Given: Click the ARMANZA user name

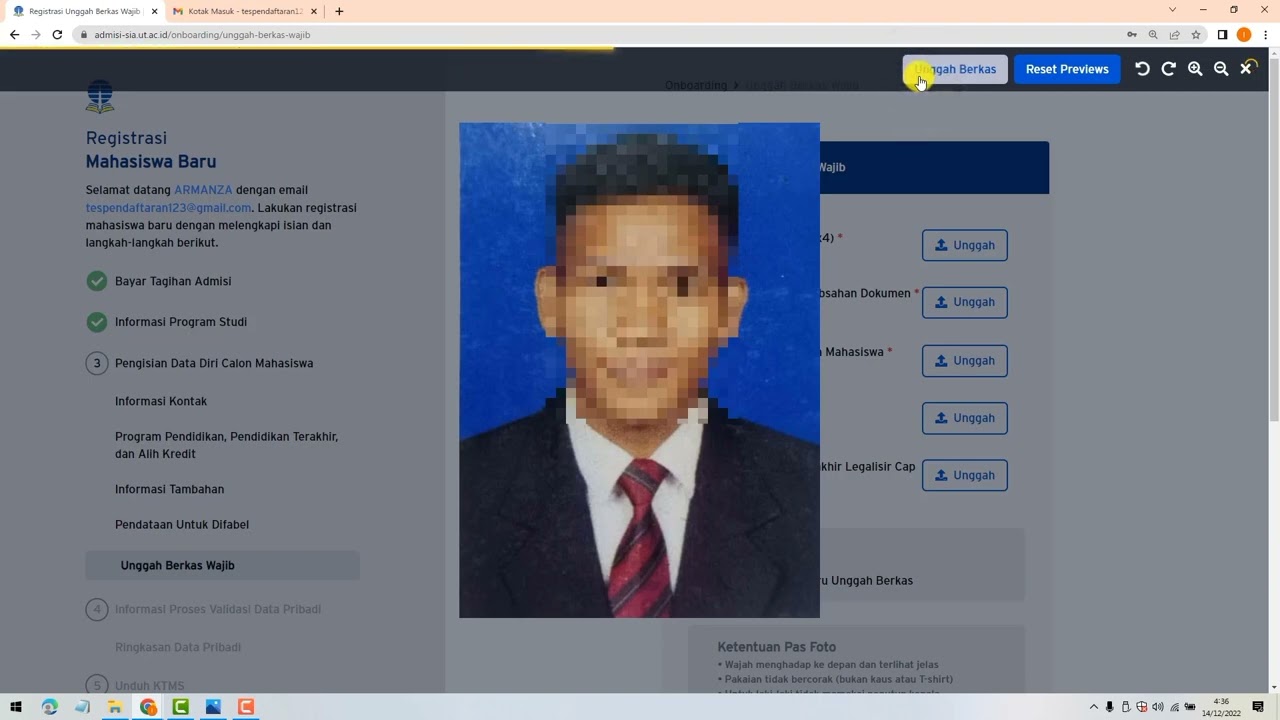Looking at the screenshot, I should click(x=203, y=190).
